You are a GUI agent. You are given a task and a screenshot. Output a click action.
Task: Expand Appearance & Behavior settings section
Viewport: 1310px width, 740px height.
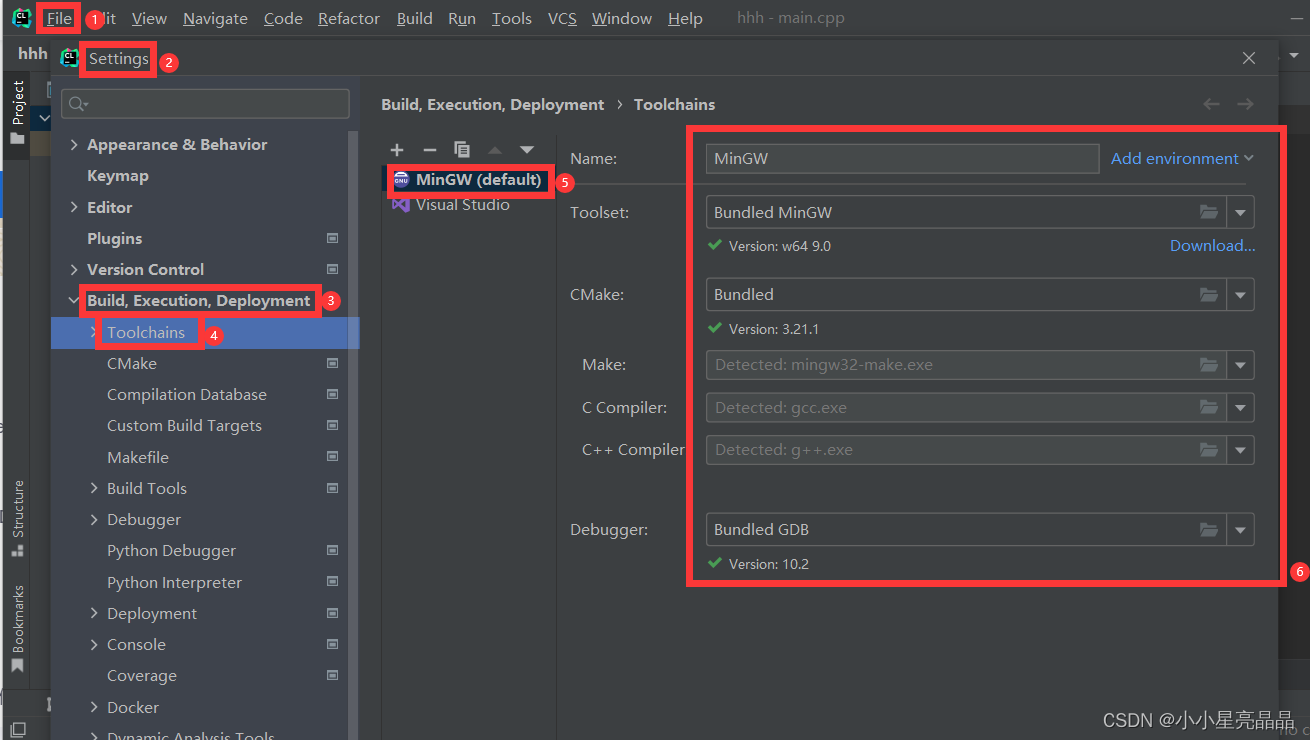(74, 145)
